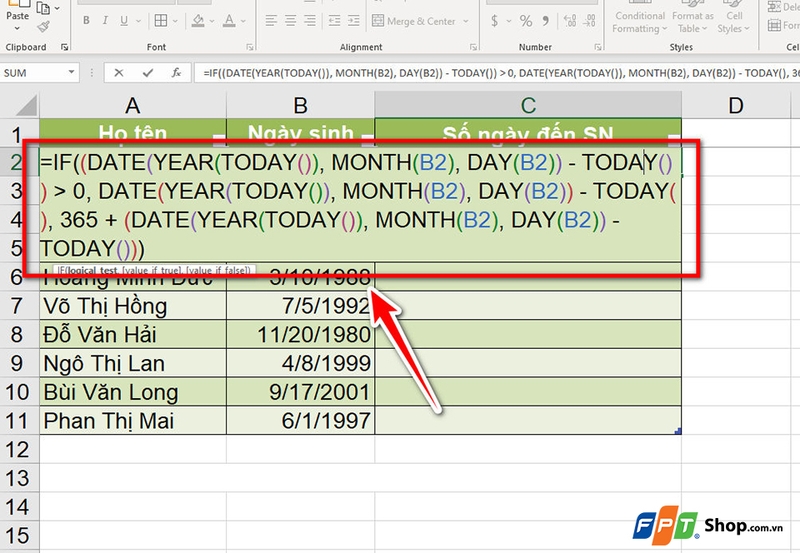Open the Borders dropdown arrow
Screen dimensions: 800x553
coord(175,21)
